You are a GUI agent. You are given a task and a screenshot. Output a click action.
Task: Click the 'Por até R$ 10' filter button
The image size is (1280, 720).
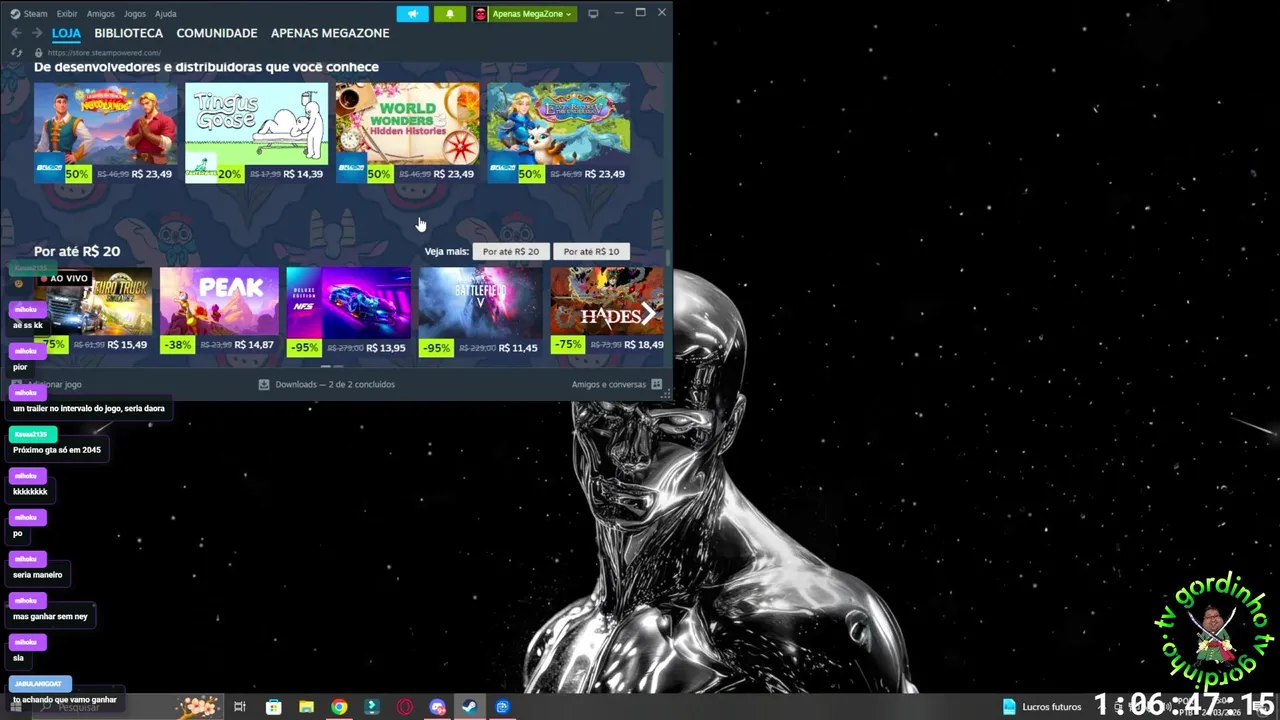[591, 252]
